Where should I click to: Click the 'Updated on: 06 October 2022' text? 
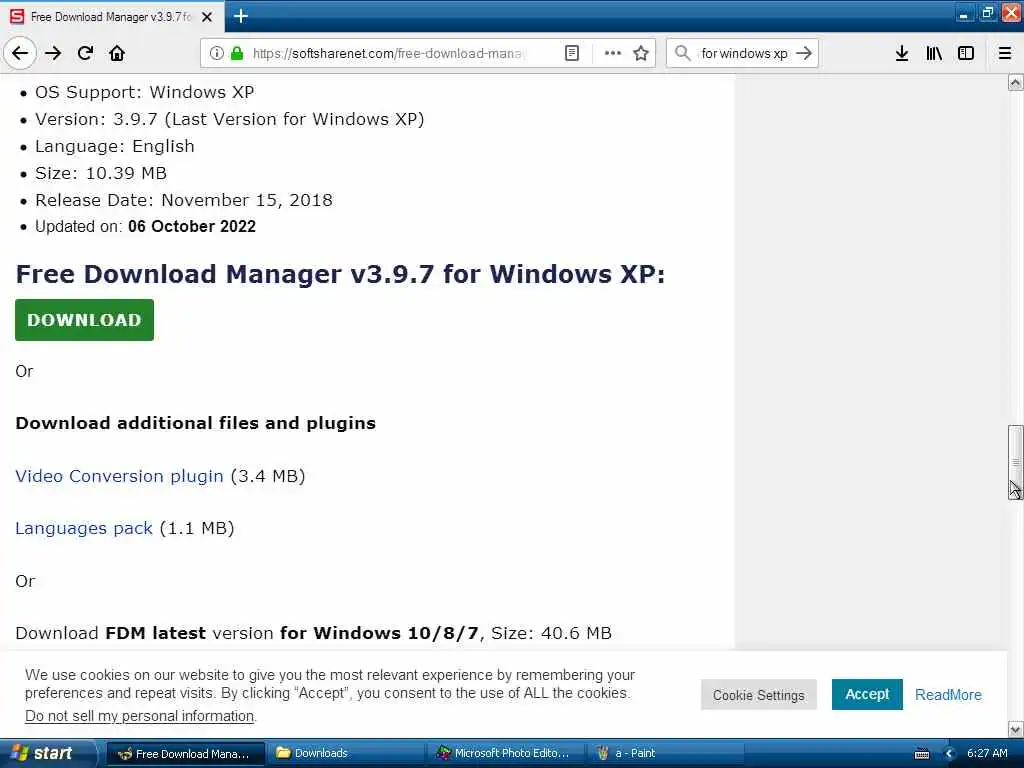coord(145,227)
